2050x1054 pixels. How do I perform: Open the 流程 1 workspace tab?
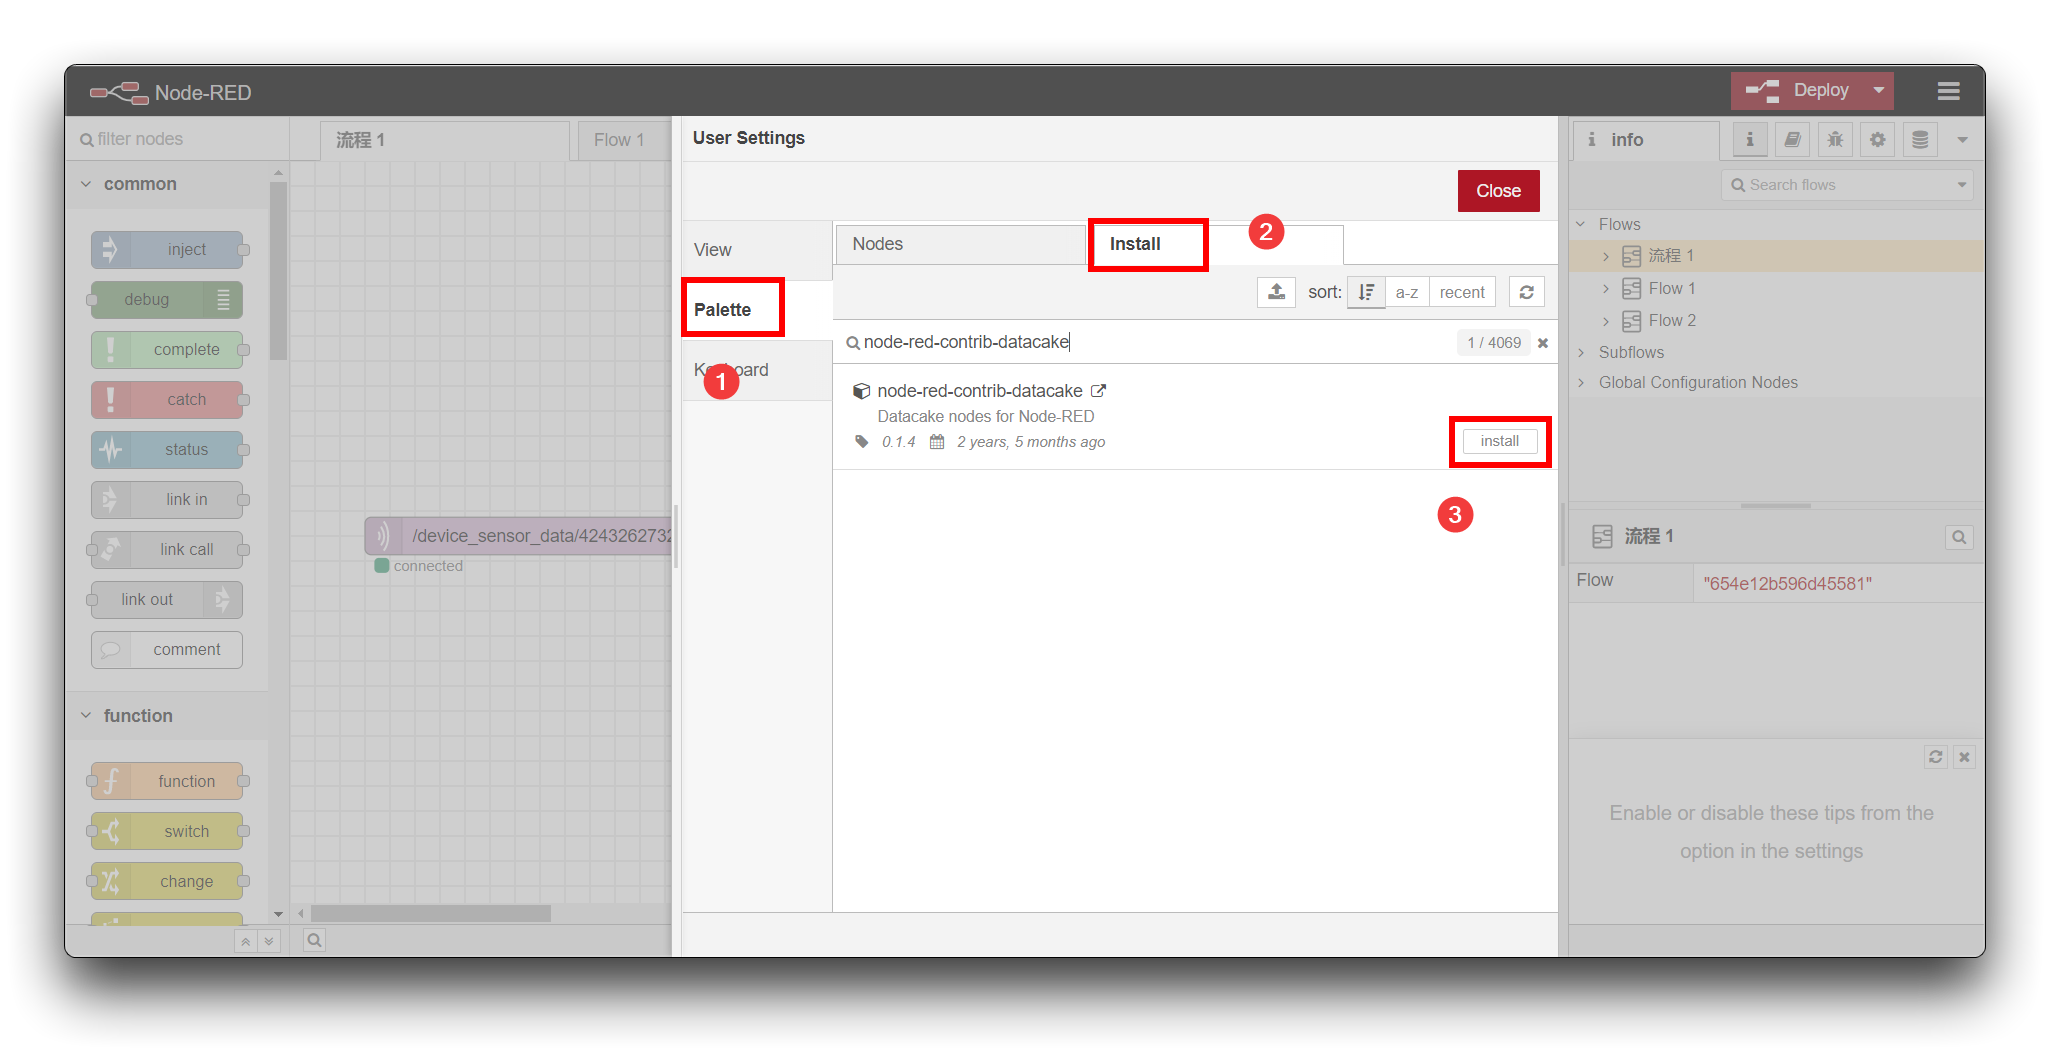(445, 140)
